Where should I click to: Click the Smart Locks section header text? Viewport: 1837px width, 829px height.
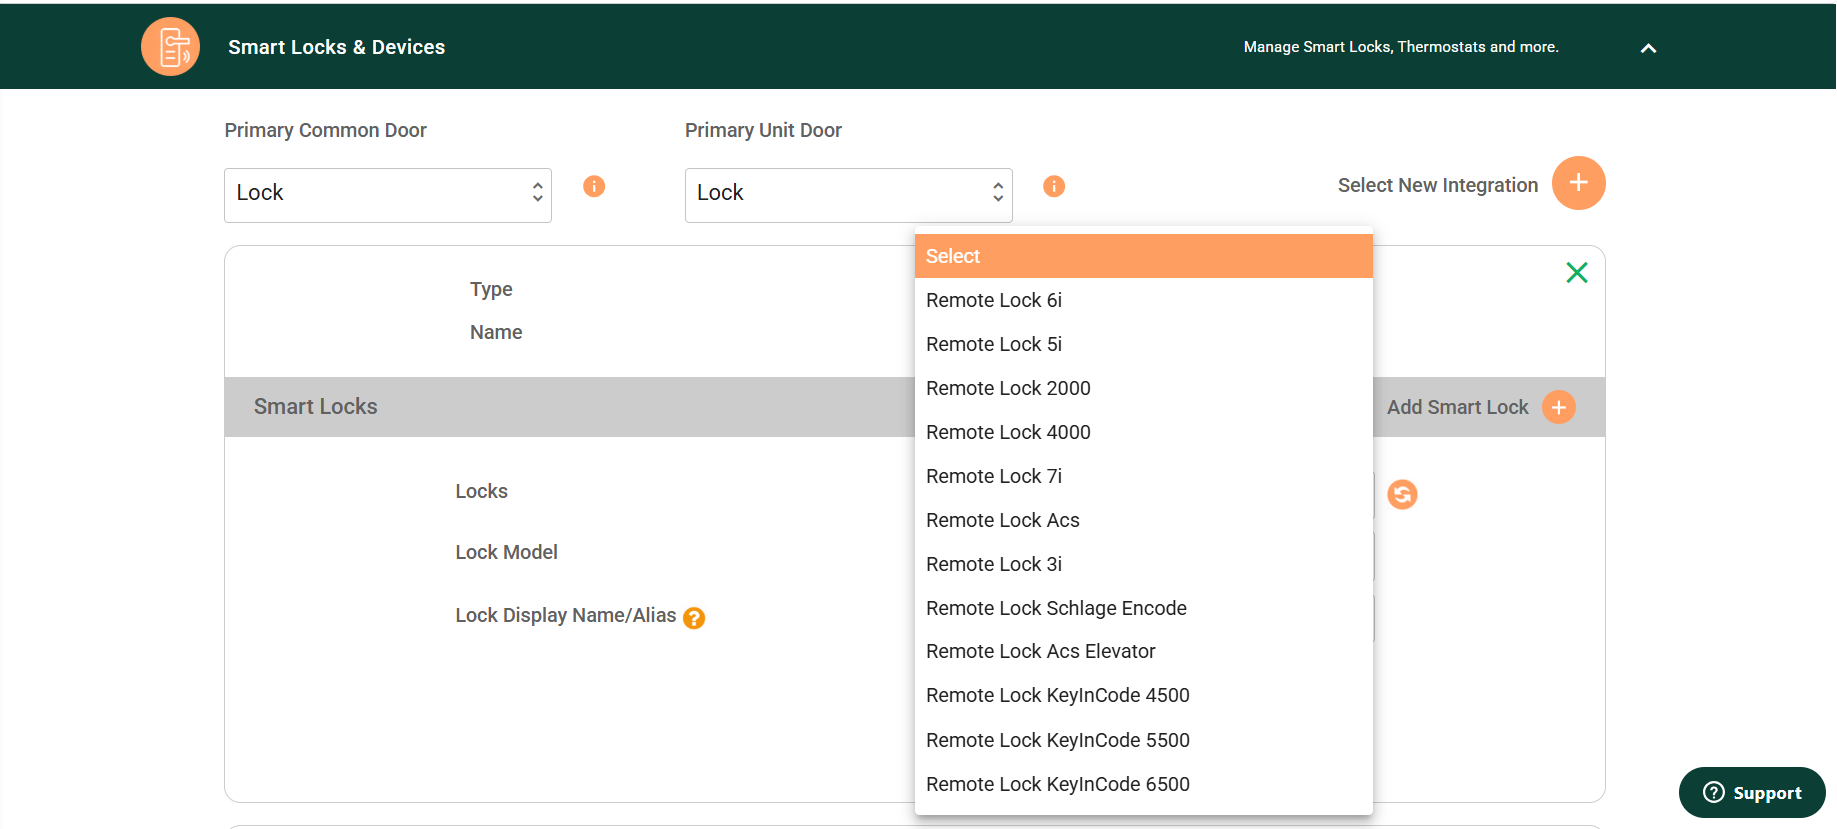[315, 406]
